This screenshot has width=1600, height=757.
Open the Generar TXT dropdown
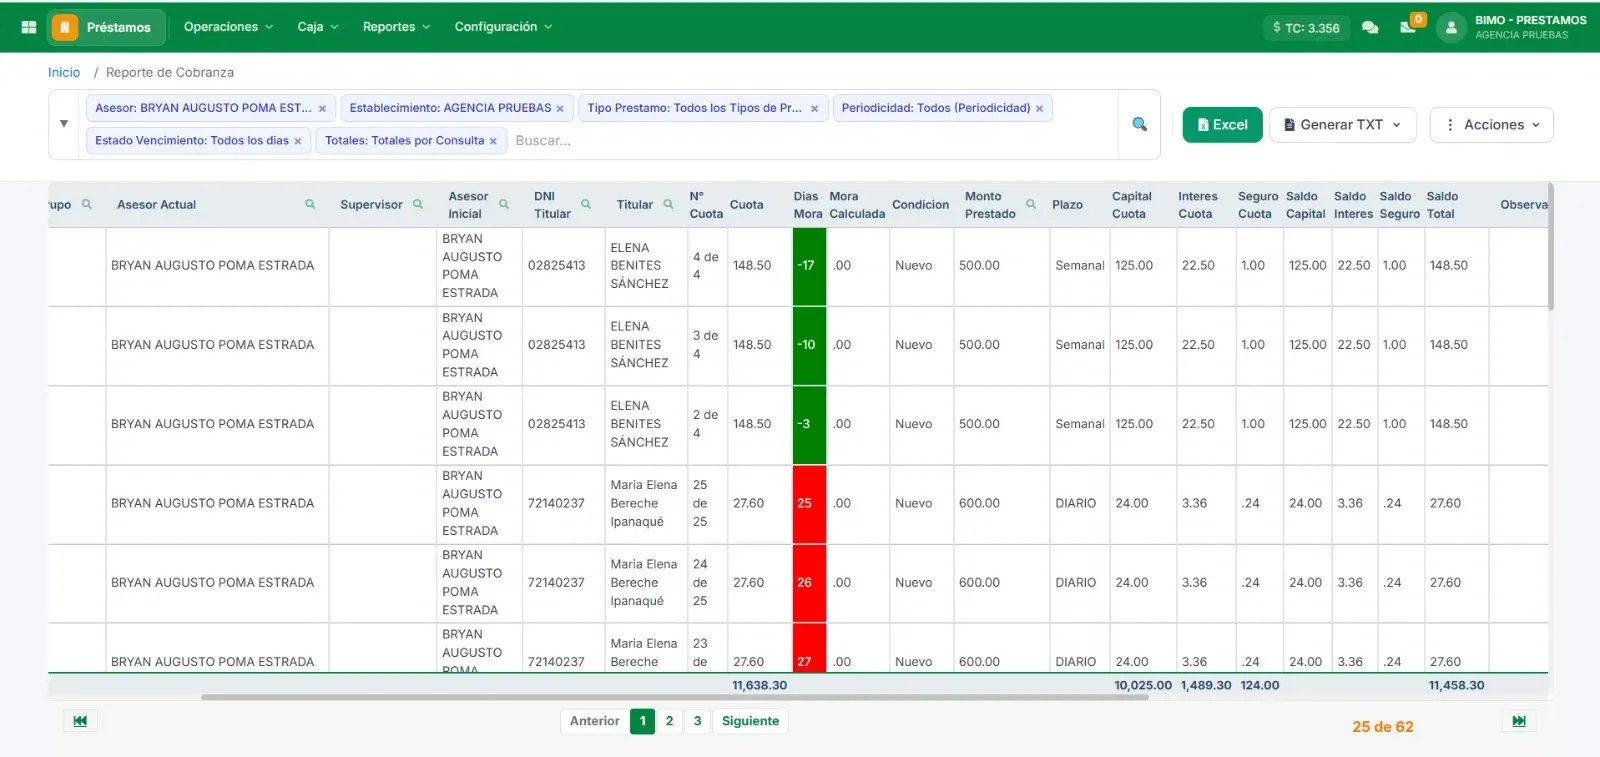click(x=1343, y=125)
